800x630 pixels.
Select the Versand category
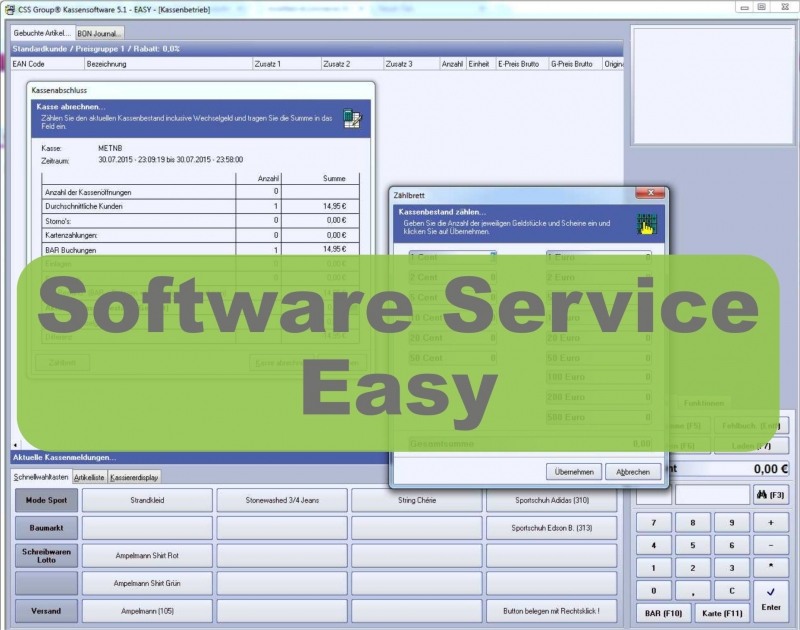tap(46, 611)
